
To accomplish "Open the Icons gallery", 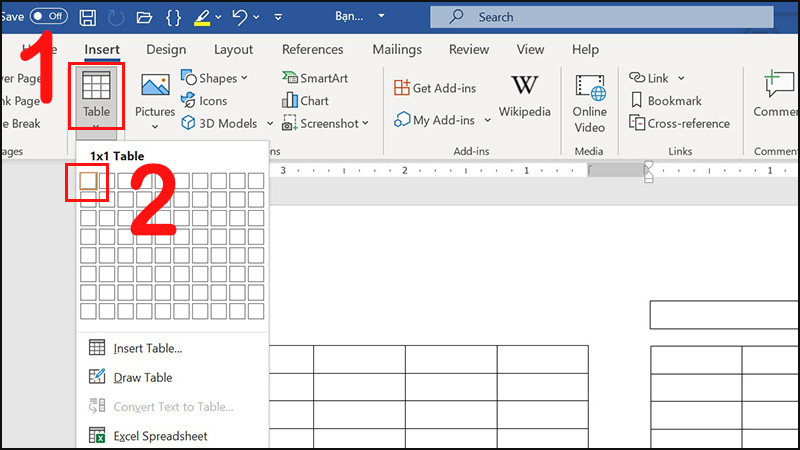I will [x=204, y=100].
